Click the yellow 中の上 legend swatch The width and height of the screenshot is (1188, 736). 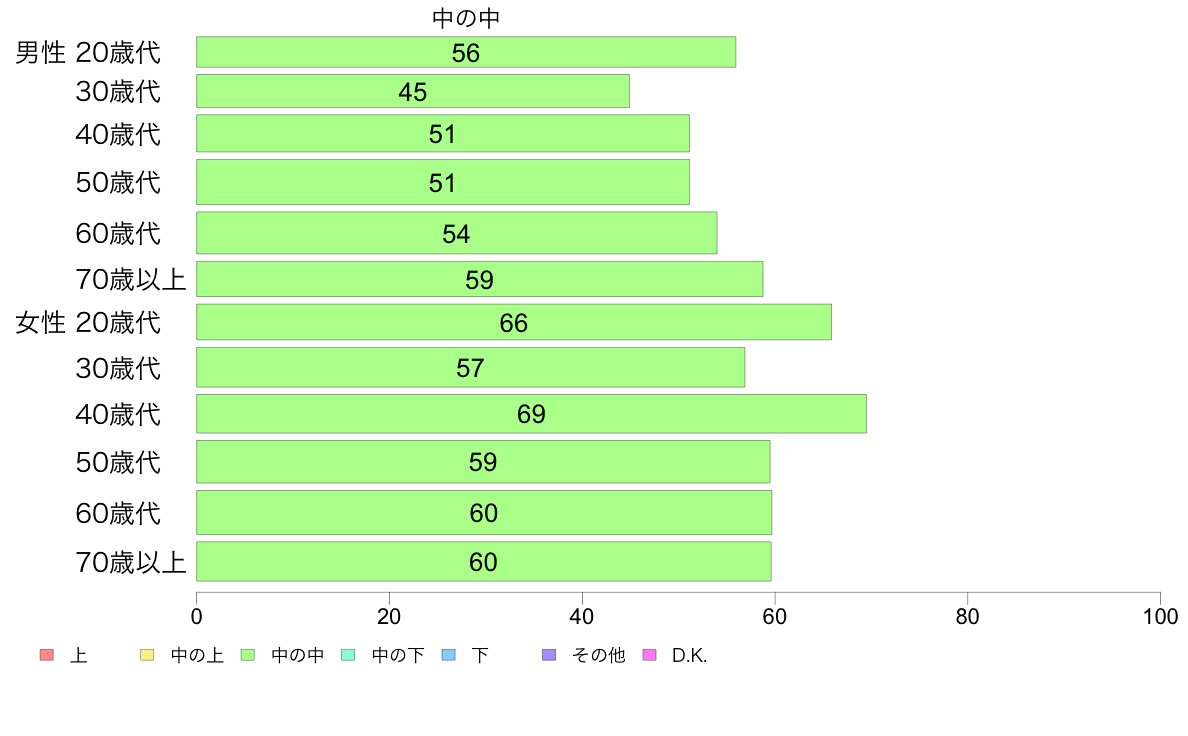tap(147, 655)
